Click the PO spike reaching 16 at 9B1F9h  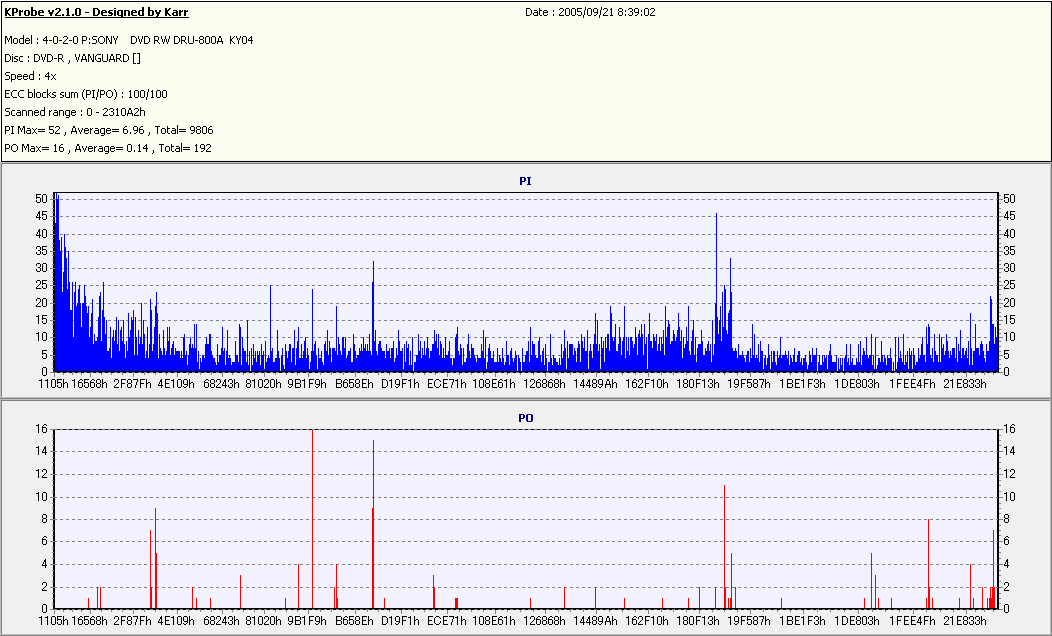click(313, 519)
